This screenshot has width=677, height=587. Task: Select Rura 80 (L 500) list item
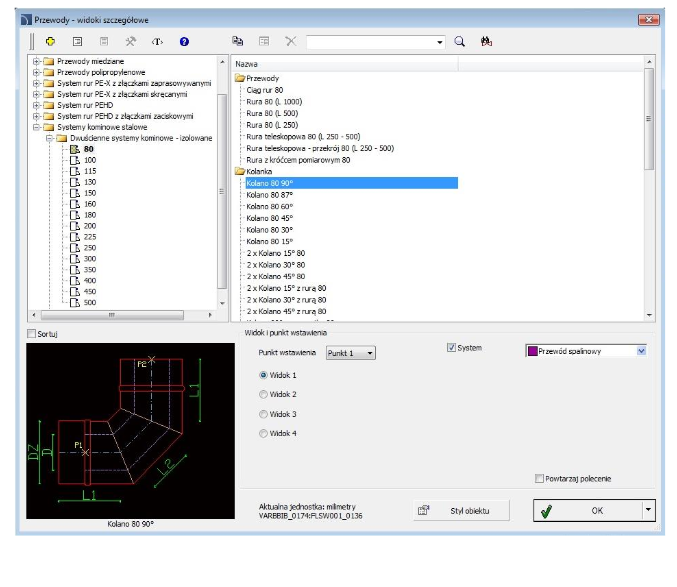273,113
